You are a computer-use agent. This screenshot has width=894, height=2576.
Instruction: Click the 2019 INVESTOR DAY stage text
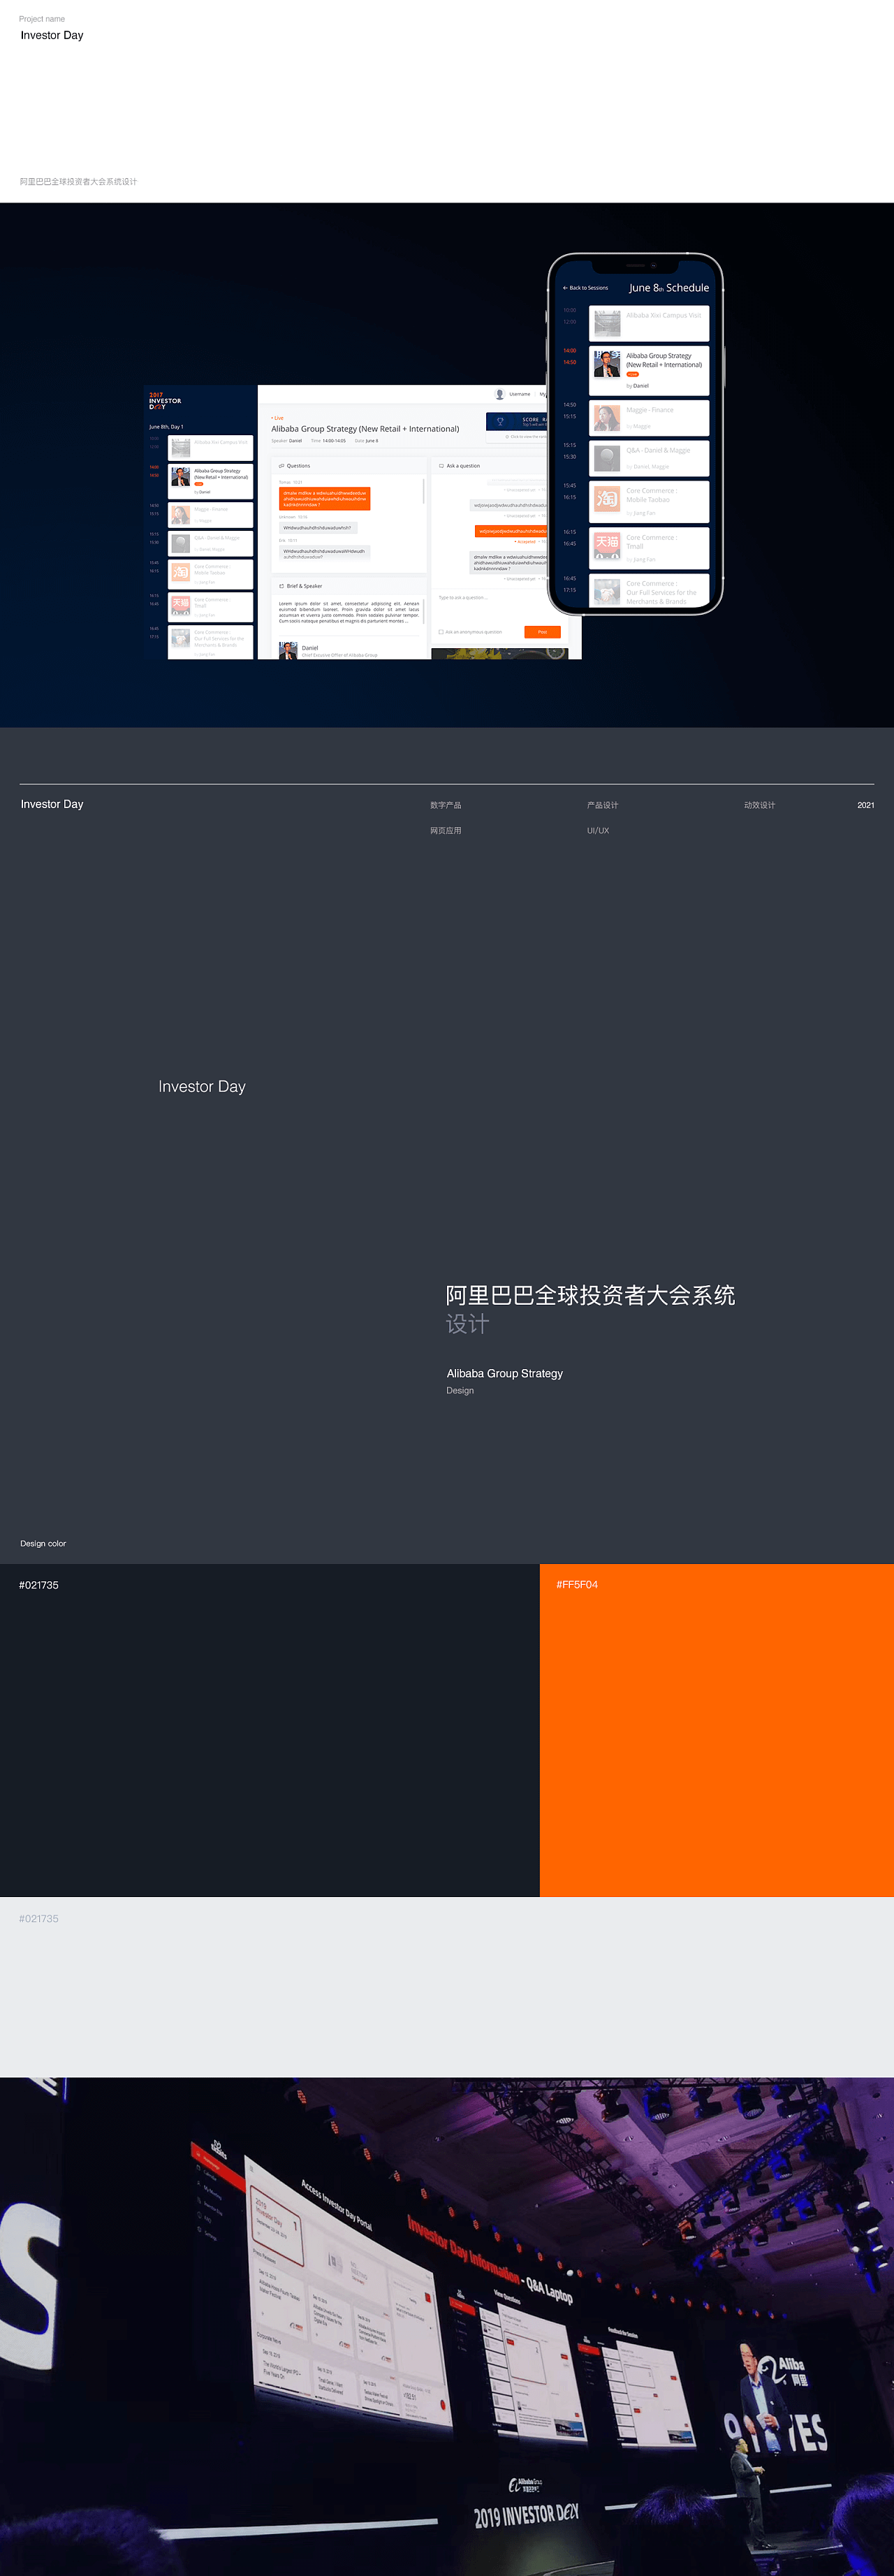526,2515
